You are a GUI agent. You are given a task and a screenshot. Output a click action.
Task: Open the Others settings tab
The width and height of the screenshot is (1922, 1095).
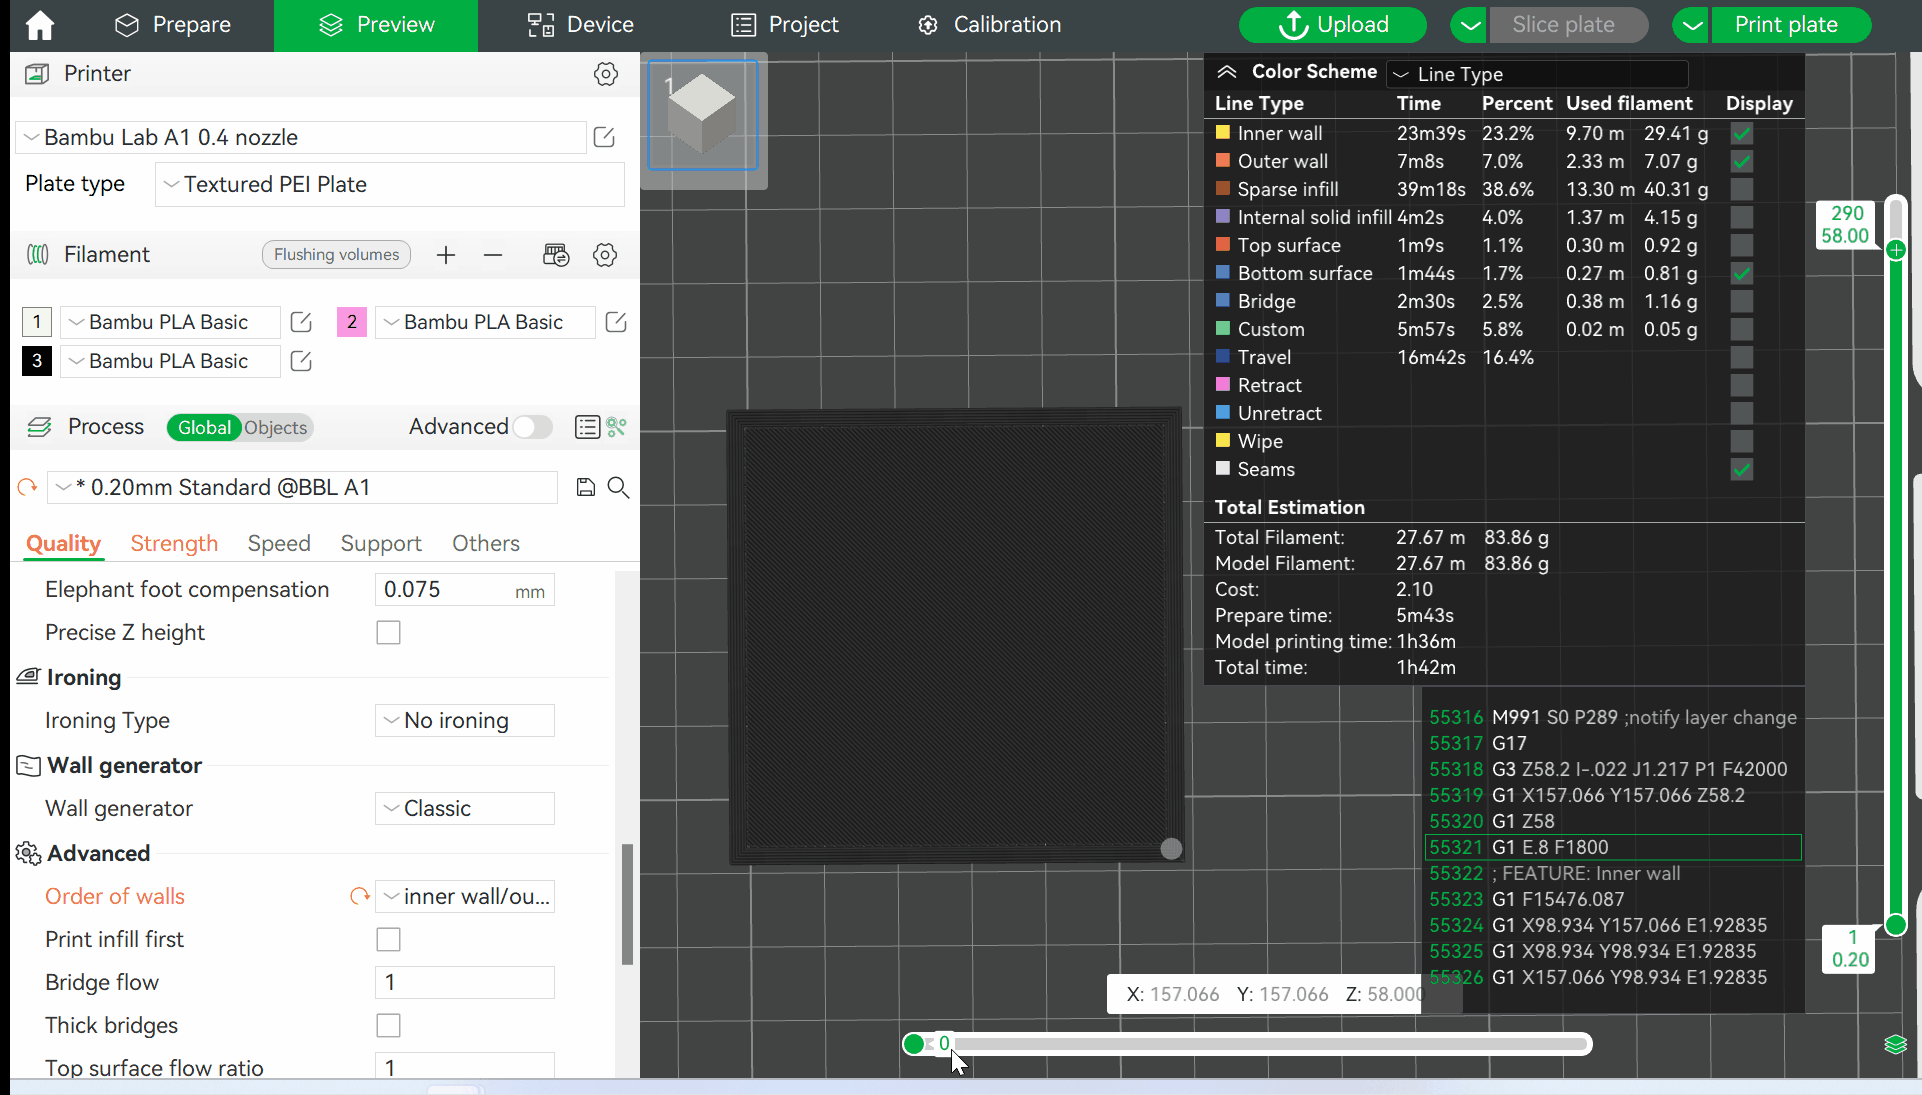click(x=486, y=543)
